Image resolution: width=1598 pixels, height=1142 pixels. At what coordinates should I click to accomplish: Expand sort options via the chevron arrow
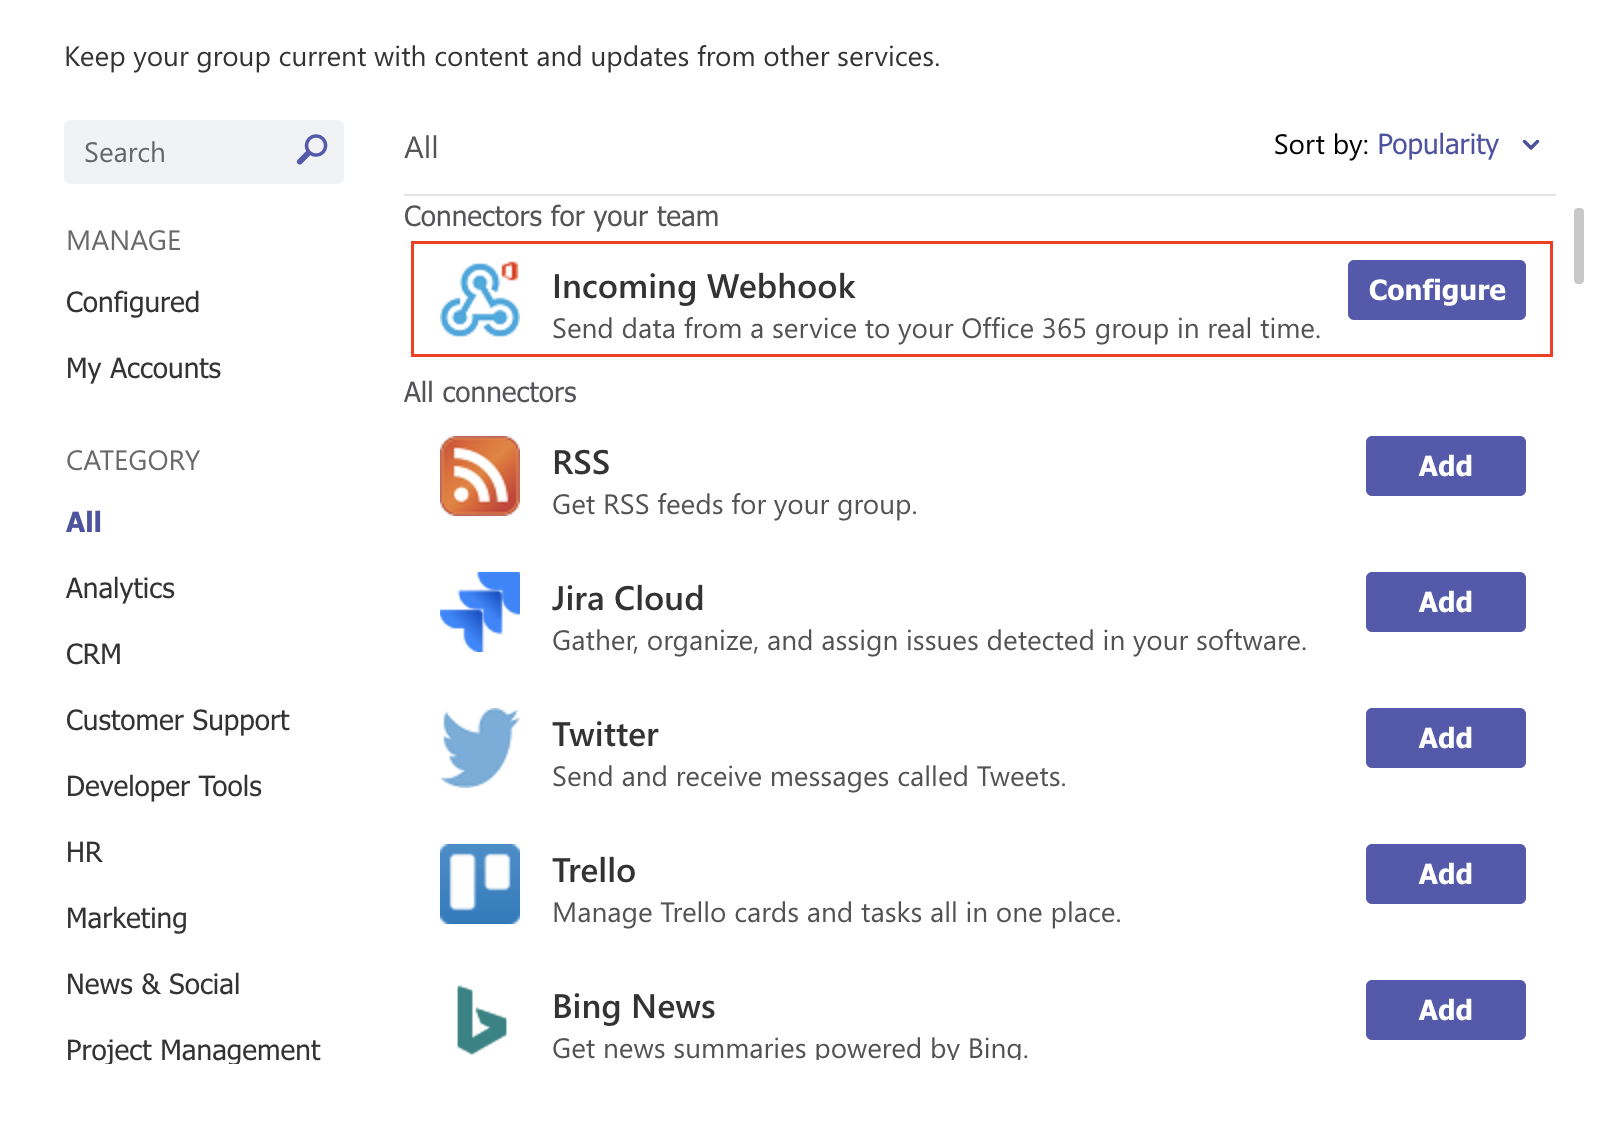(x=1531, y=146)
